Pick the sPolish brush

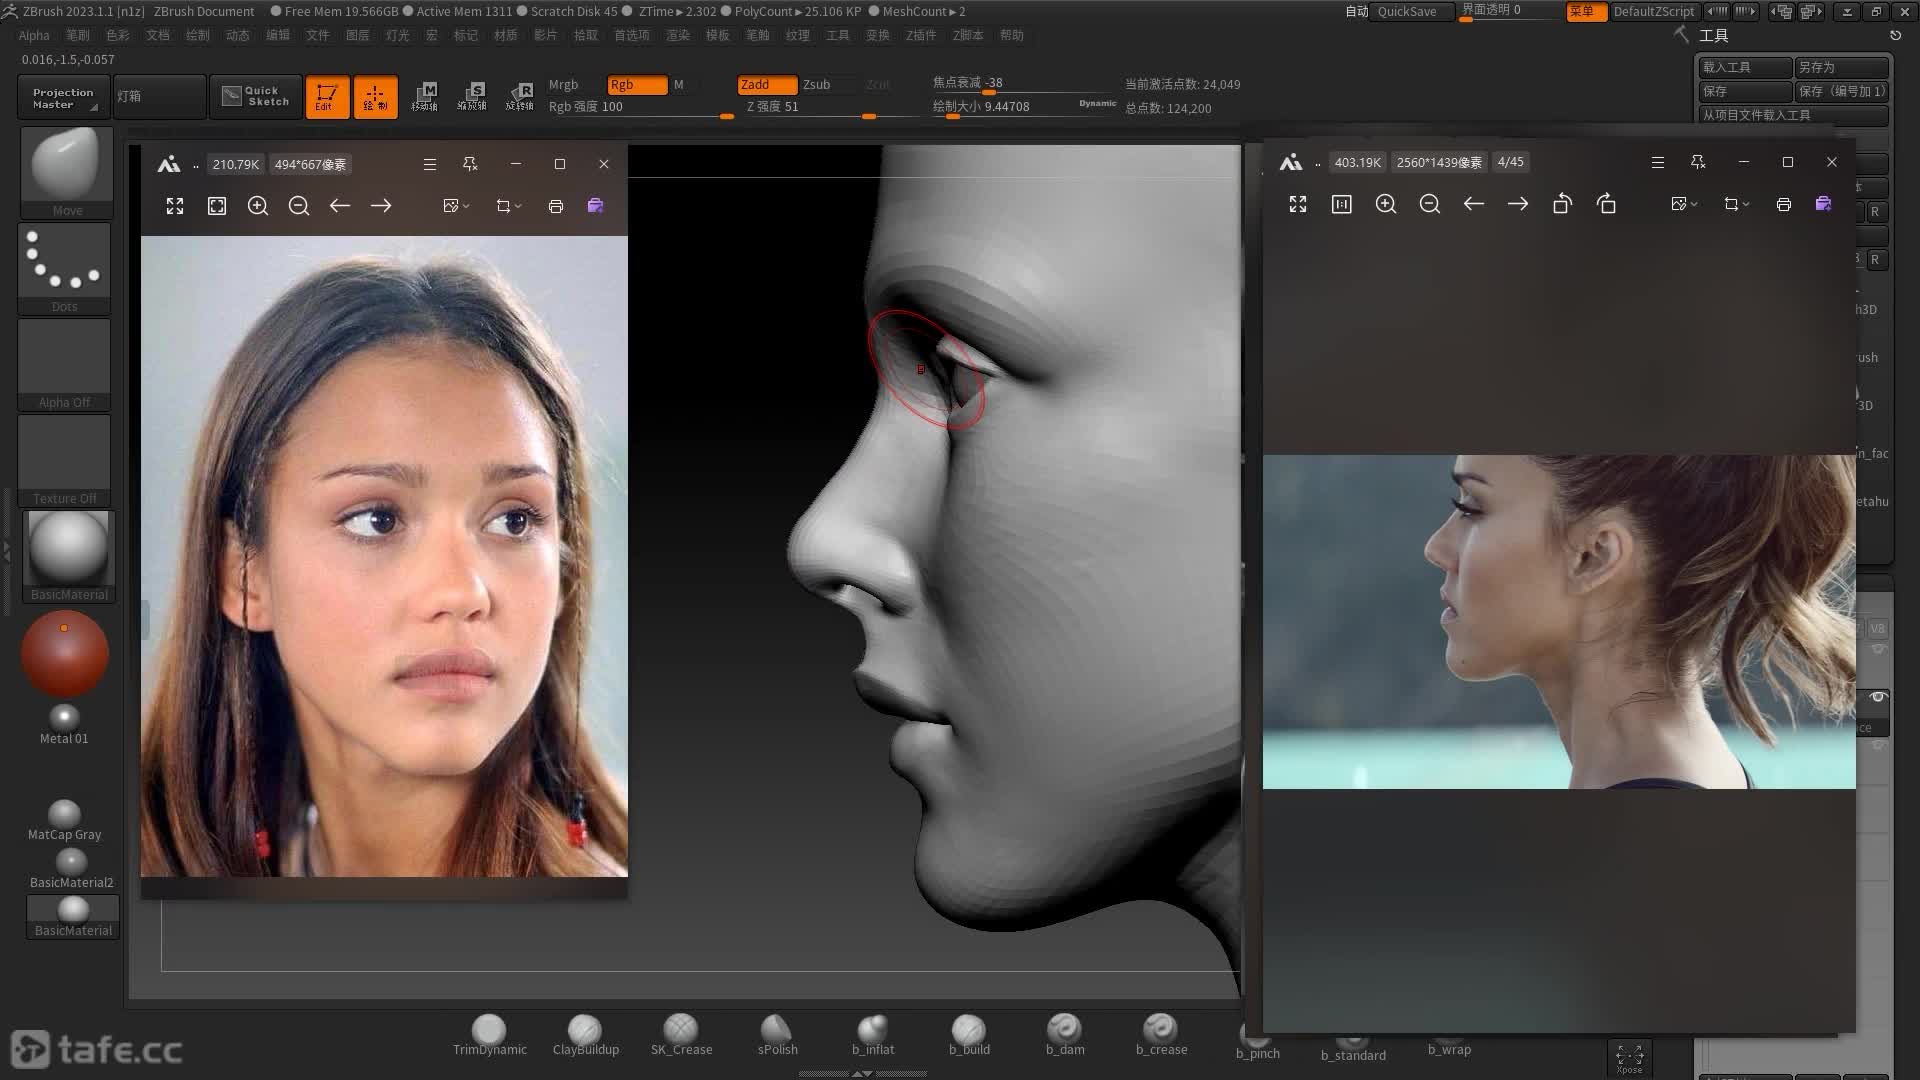(777, 1032)
